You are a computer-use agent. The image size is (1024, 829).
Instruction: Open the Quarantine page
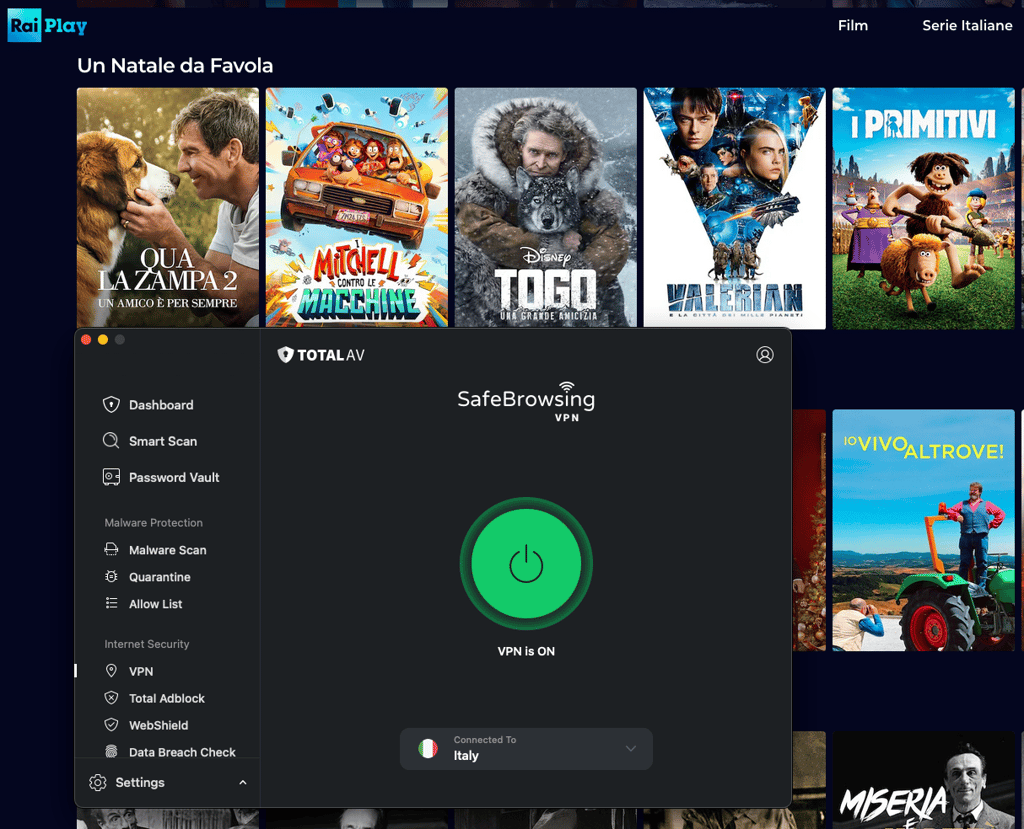[x=159, y=577]
